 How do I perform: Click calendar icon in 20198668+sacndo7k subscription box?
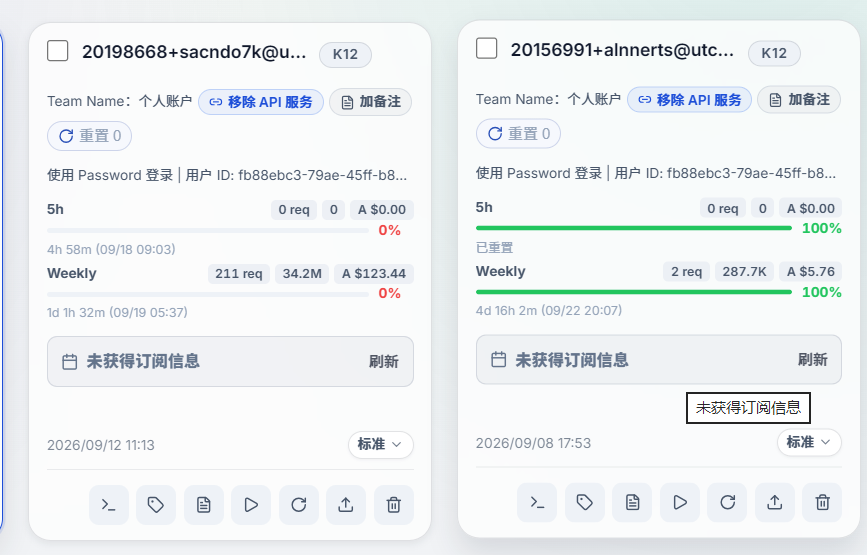pos(70,362)
